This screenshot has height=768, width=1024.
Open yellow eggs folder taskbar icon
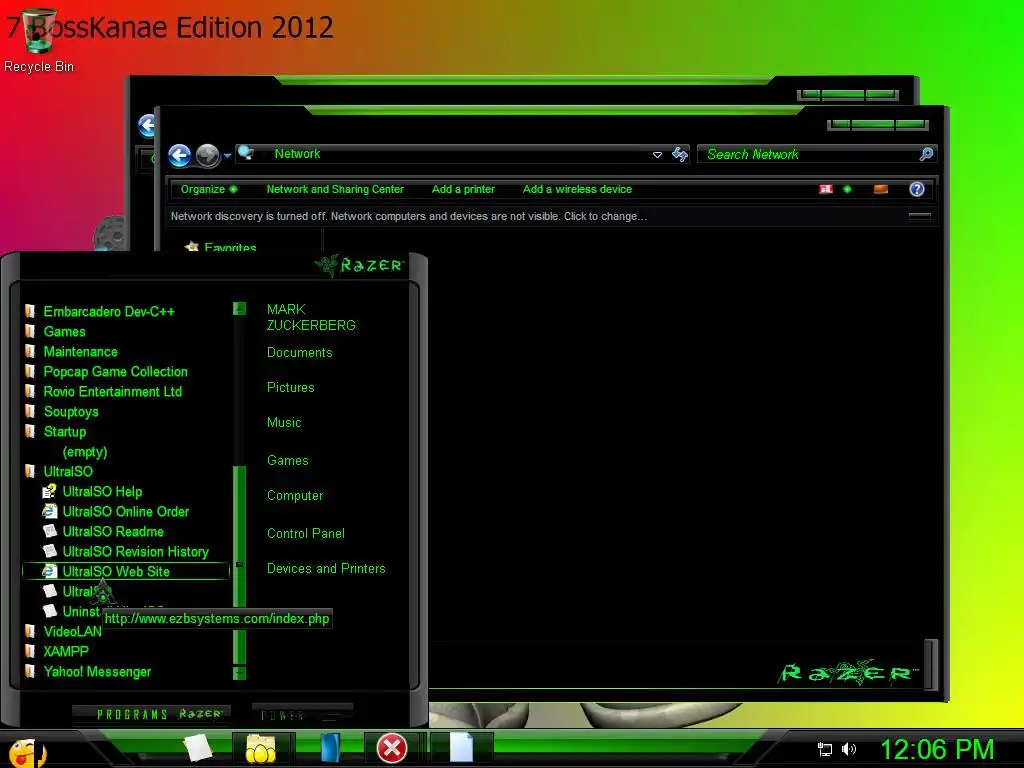[x=261, y=749]
